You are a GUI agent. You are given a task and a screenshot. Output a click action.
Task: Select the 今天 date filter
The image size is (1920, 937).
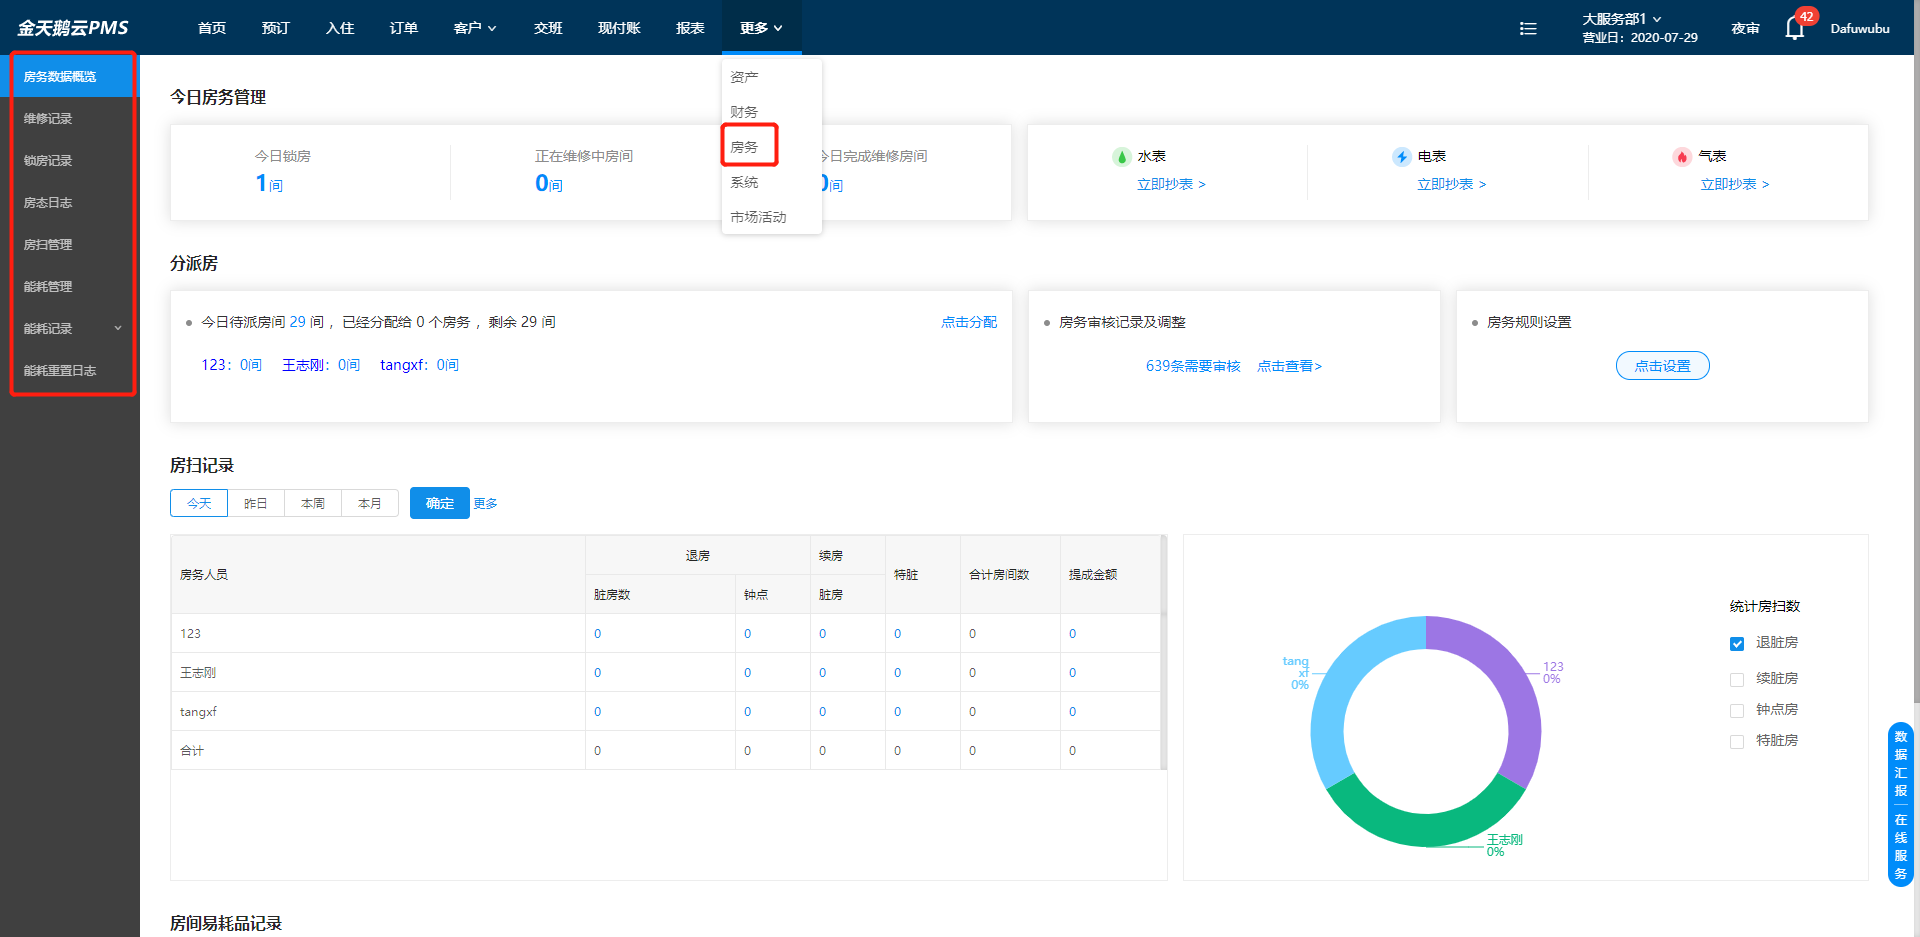(x=199, y=503)
